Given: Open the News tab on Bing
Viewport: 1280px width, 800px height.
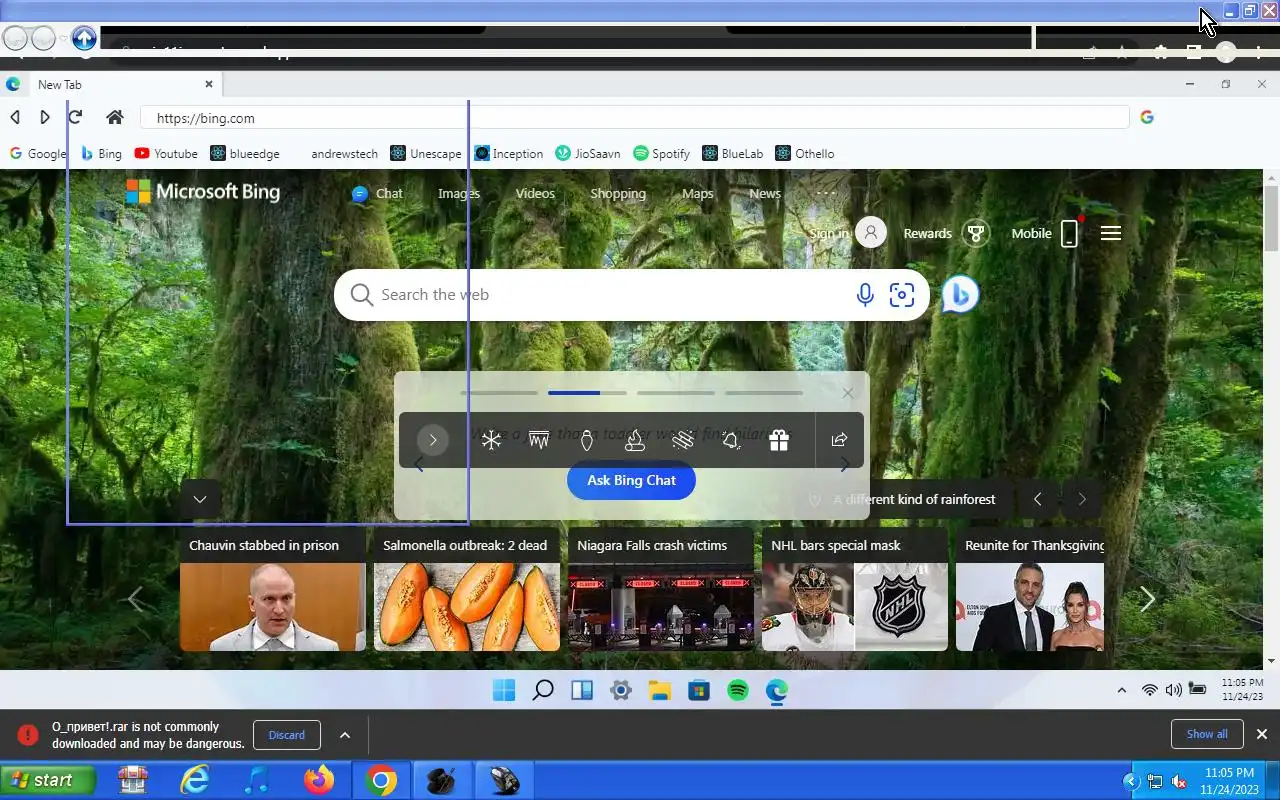Looking at the screenshot, I should [x=765, y=194].
